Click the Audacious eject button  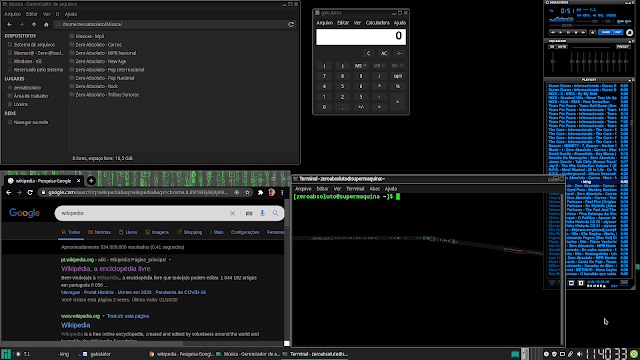tap(592, 32)
